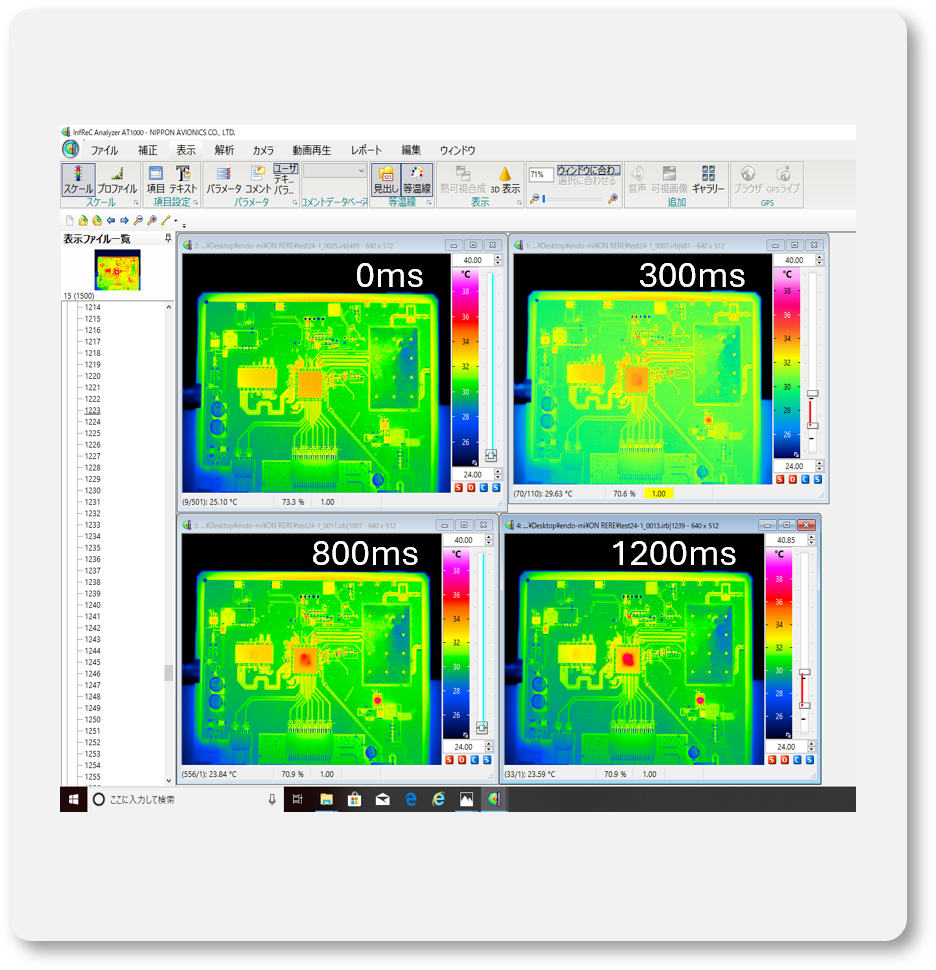Open the 動画再生 video playback menu
Image resolution: width=936 pixels, height=970 pixels.
click(x=312, y=150)
